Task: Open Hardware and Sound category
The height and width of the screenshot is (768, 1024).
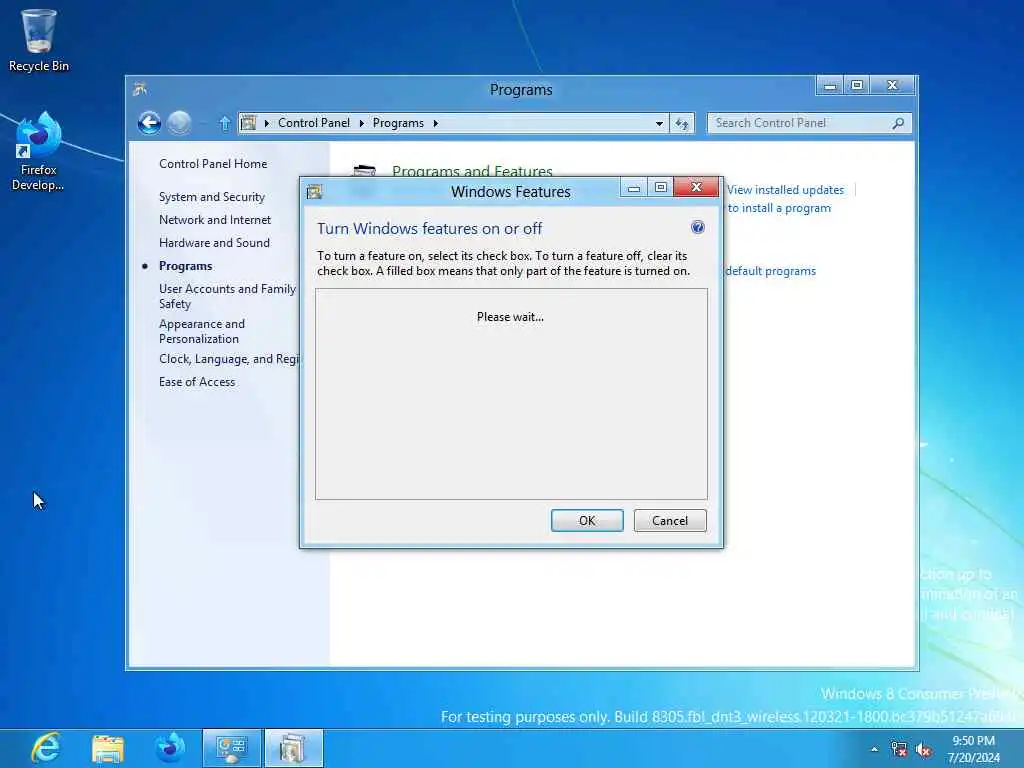Action: (x=214, y=243)
